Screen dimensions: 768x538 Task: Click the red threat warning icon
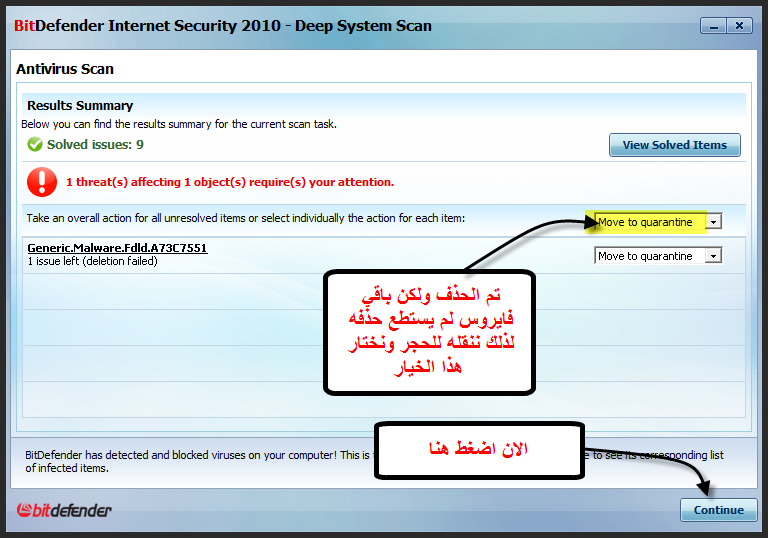tap(42, 182)
